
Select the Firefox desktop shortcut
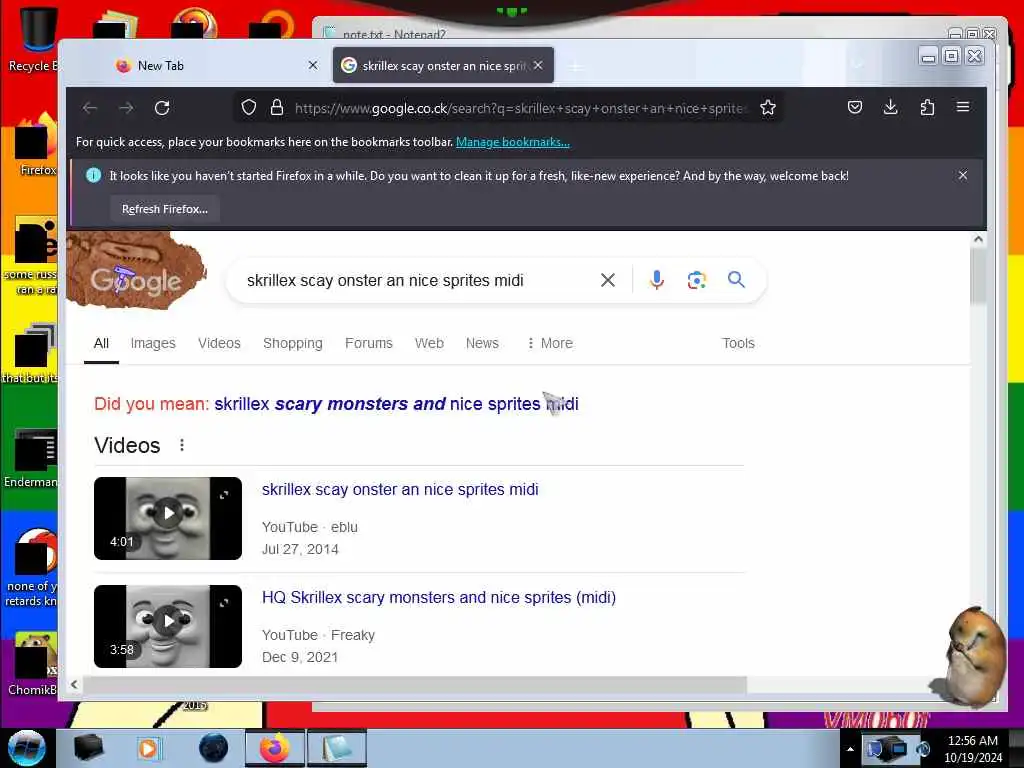[x=37, y=145]
